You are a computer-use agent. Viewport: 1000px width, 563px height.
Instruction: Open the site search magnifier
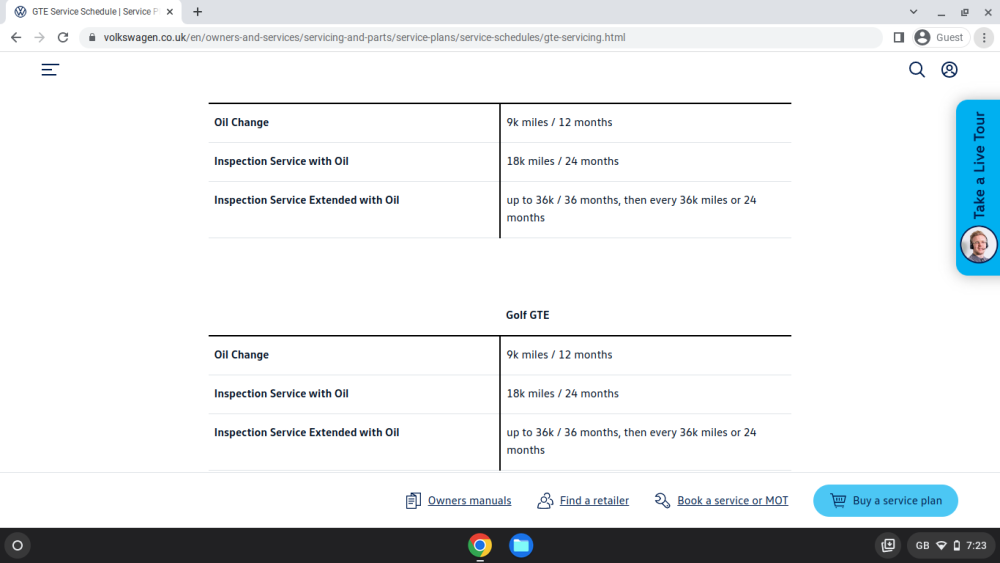pyautogui.click(x=916, y=69)
